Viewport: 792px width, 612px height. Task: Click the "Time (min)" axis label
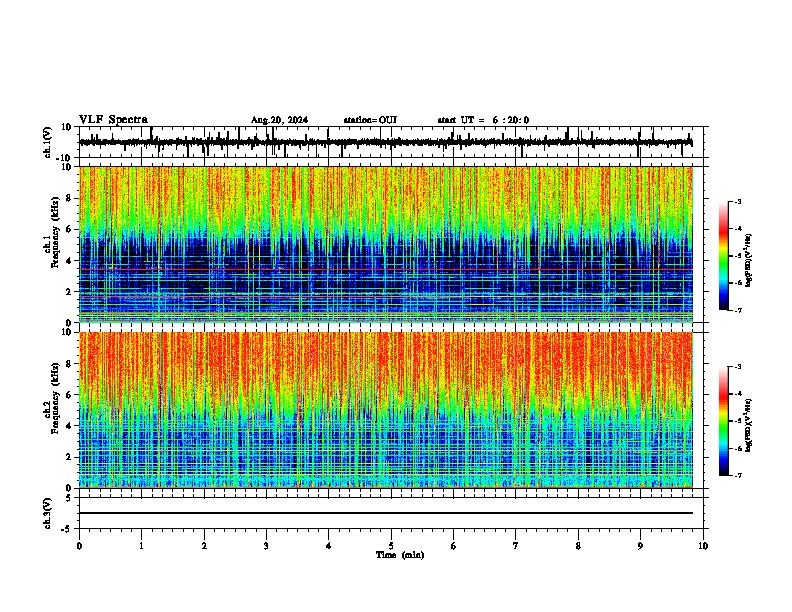coord(400,555)
